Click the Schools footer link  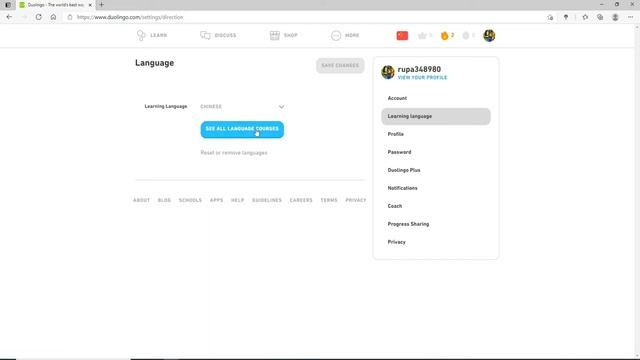(190, 200)
